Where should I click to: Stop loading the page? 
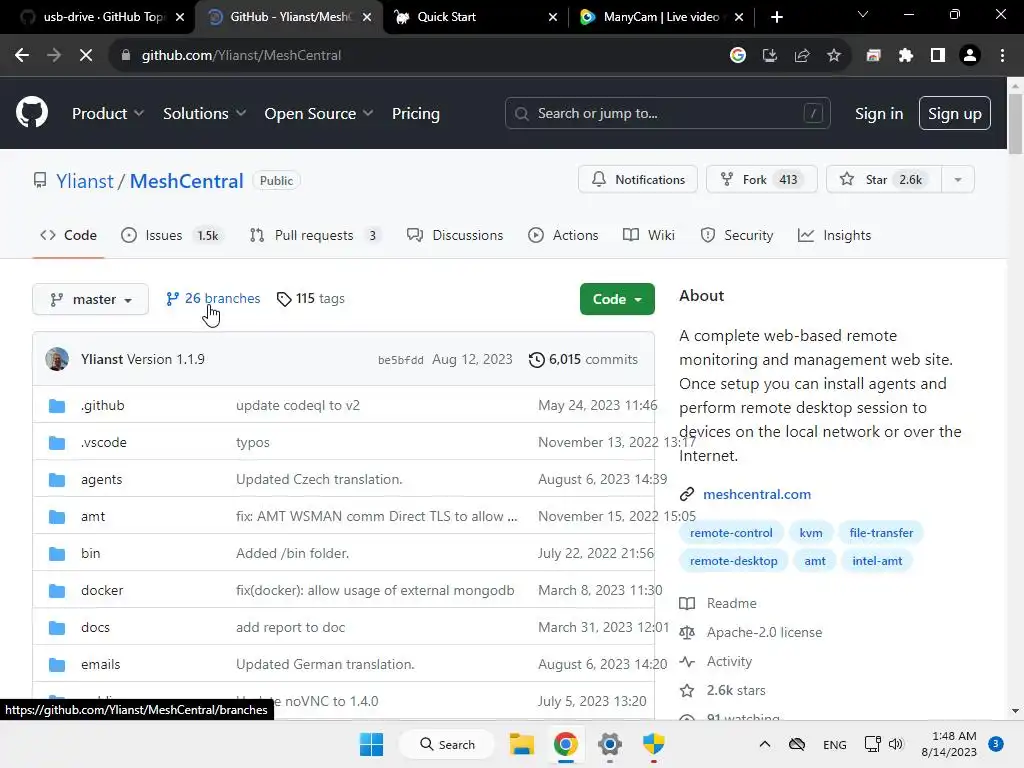(x=86, y=56)
